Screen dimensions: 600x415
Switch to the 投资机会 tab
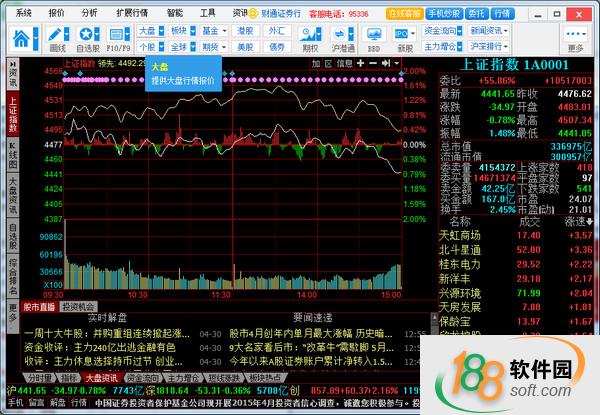78,307
